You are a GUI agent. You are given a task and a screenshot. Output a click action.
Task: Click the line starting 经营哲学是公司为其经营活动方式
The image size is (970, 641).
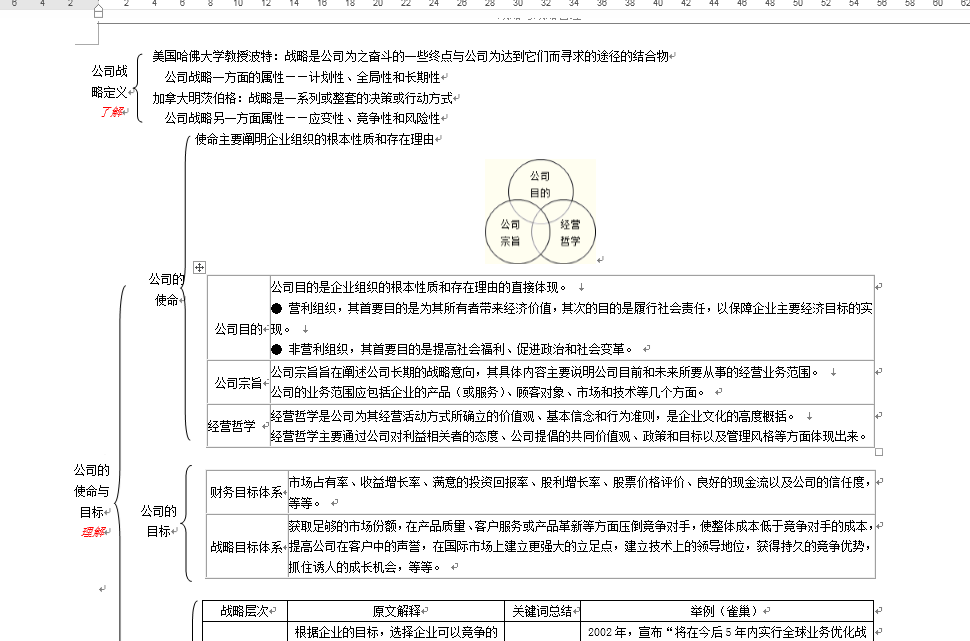533,416
